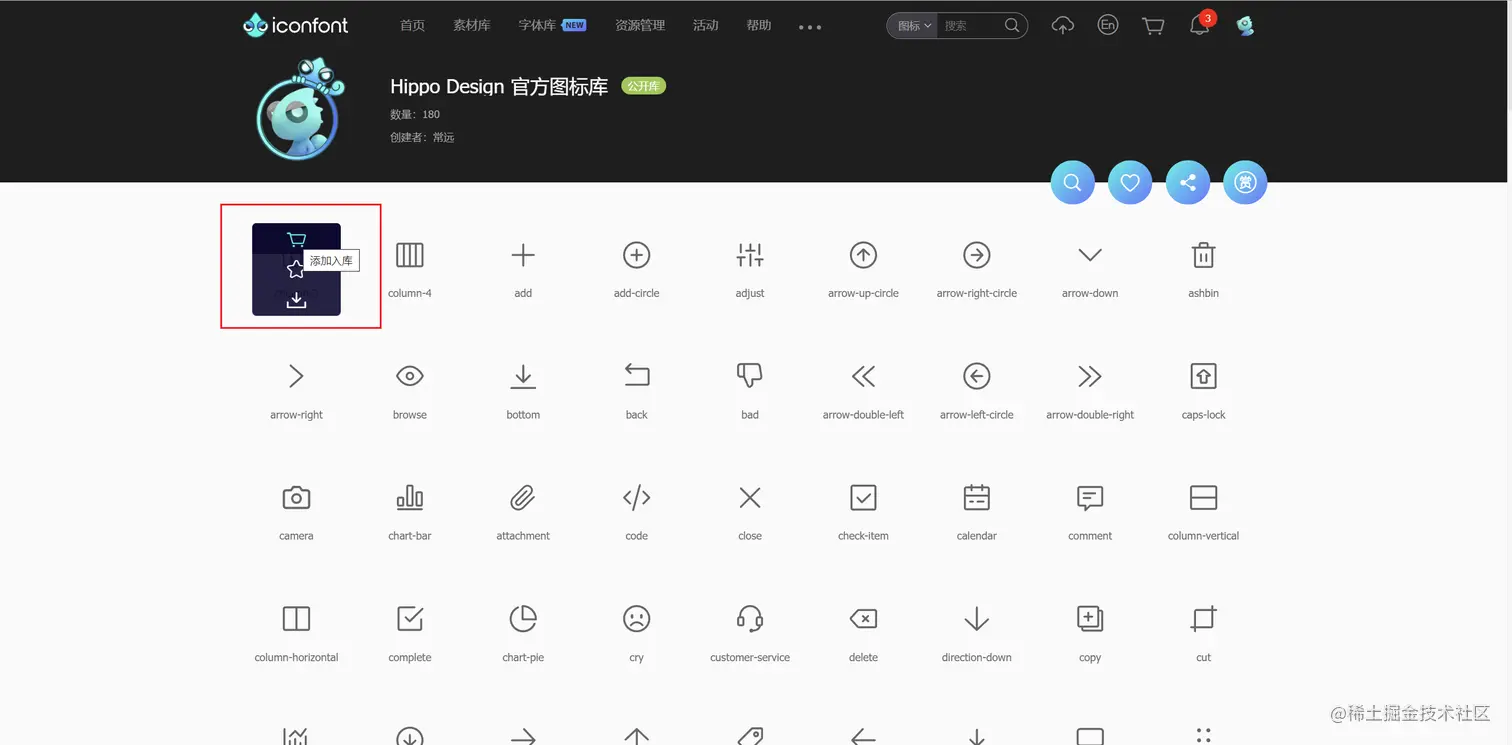Select the bad thumbs-down icon
The width and height of the screenshot is (1512, 745).
point(750,376)
